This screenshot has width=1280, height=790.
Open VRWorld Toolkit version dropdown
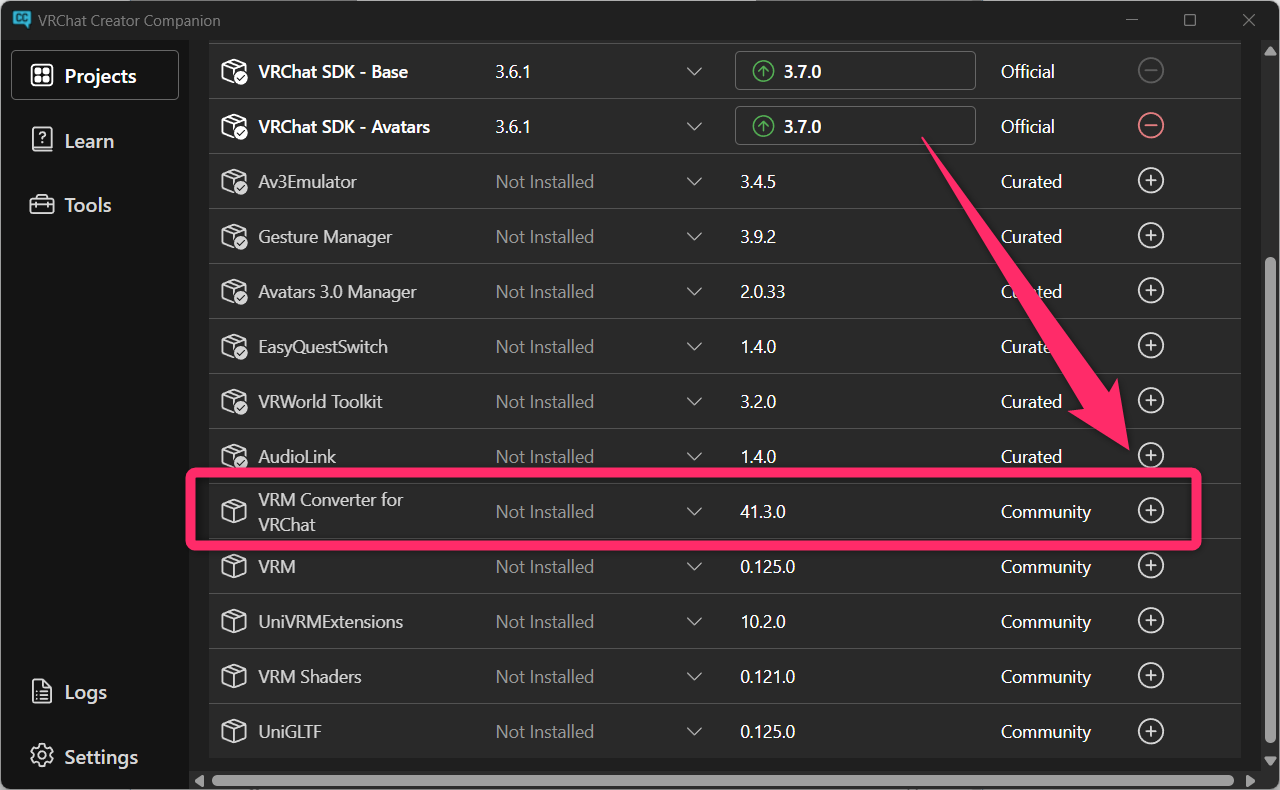point(694,402)
